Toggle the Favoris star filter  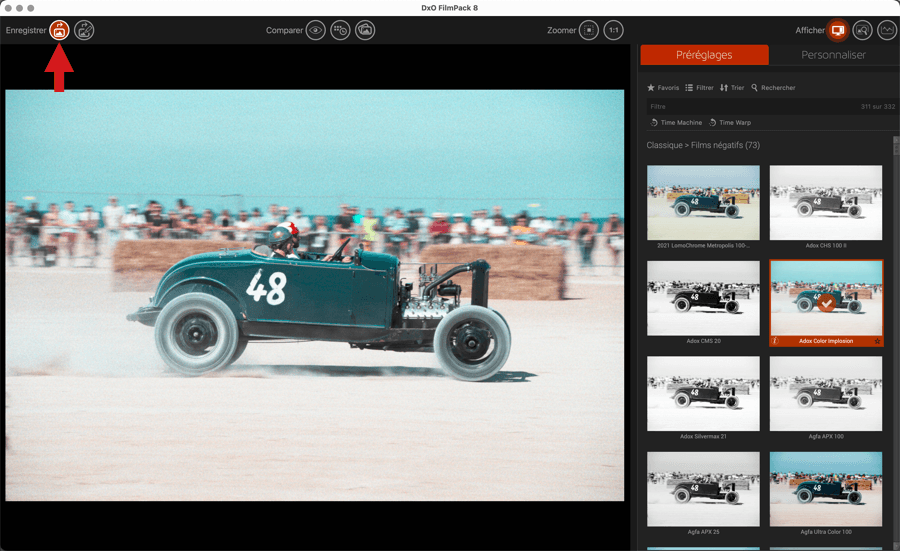pos(663,88)
